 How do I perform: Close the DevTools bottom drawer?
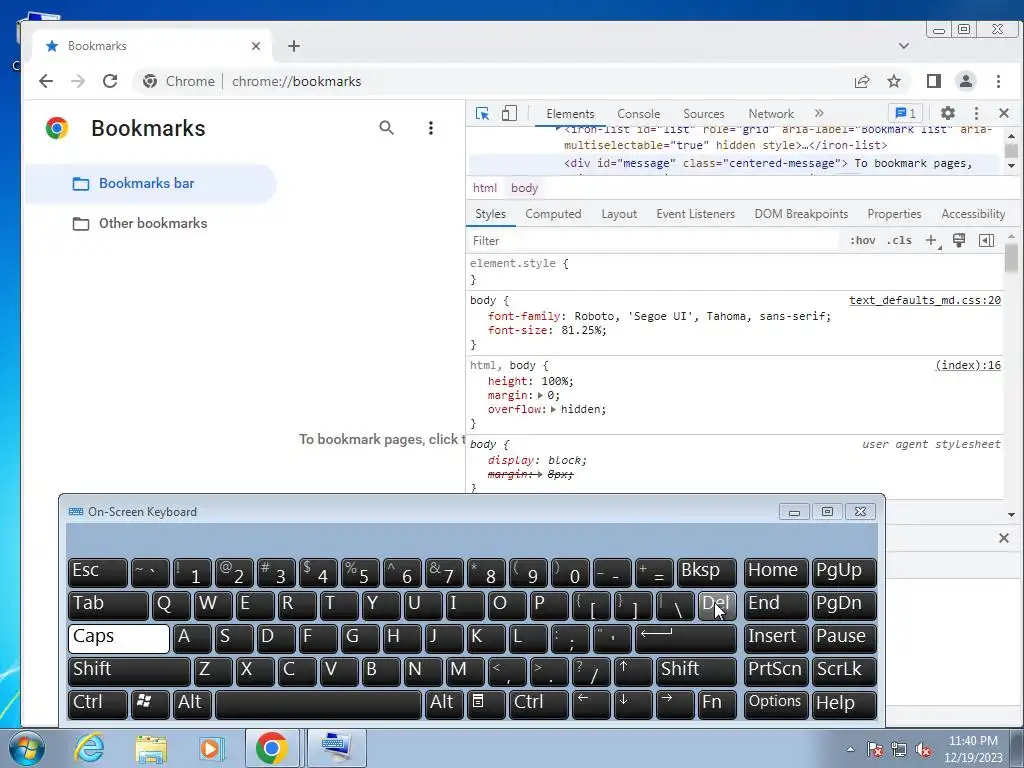click(1004, 538)
